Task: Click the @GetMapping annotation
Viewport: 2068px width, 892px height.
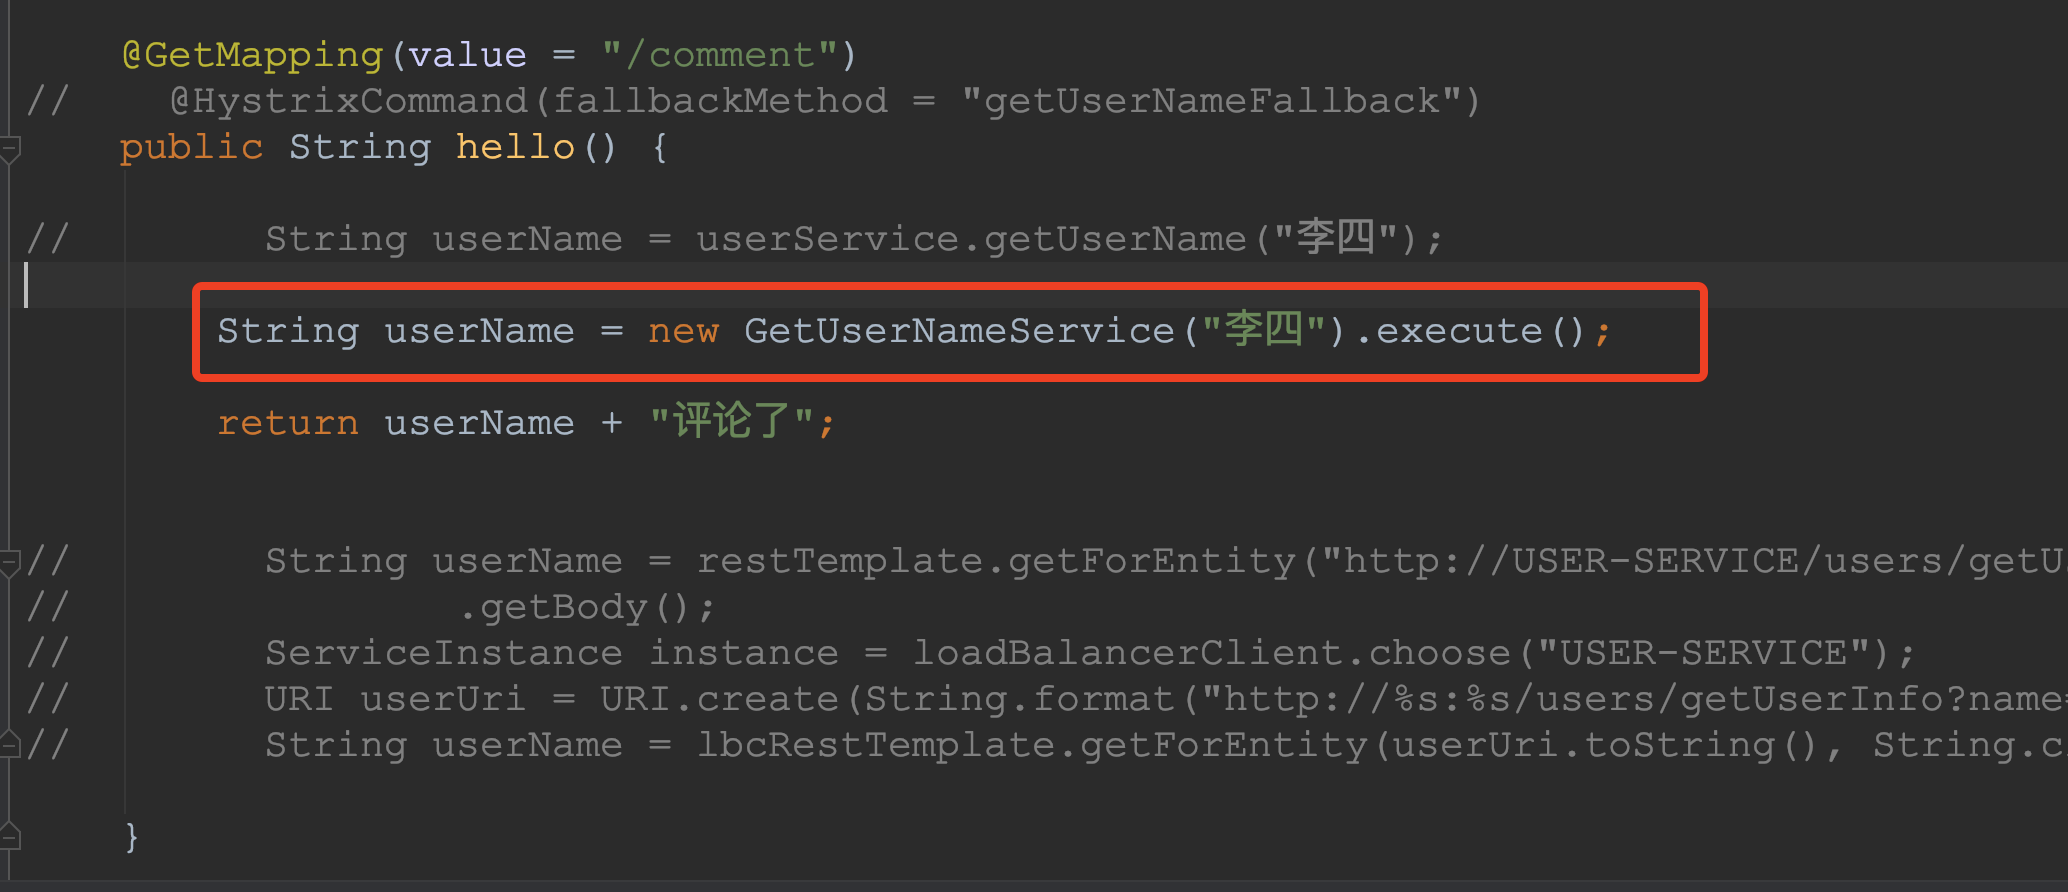Action: [252, 55]
